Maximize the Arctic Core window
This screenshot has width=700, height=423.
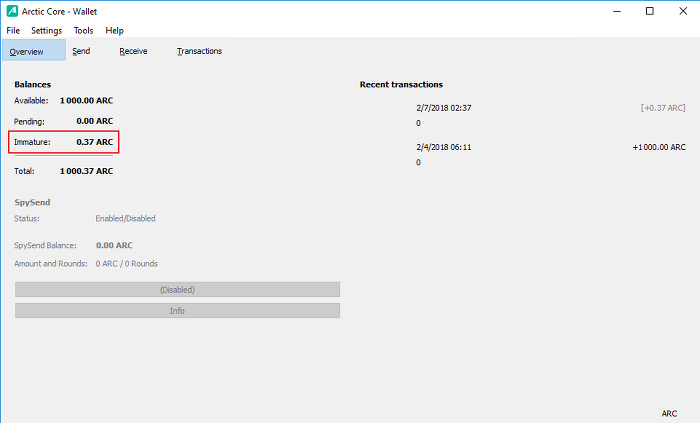(x=650, y=11)
